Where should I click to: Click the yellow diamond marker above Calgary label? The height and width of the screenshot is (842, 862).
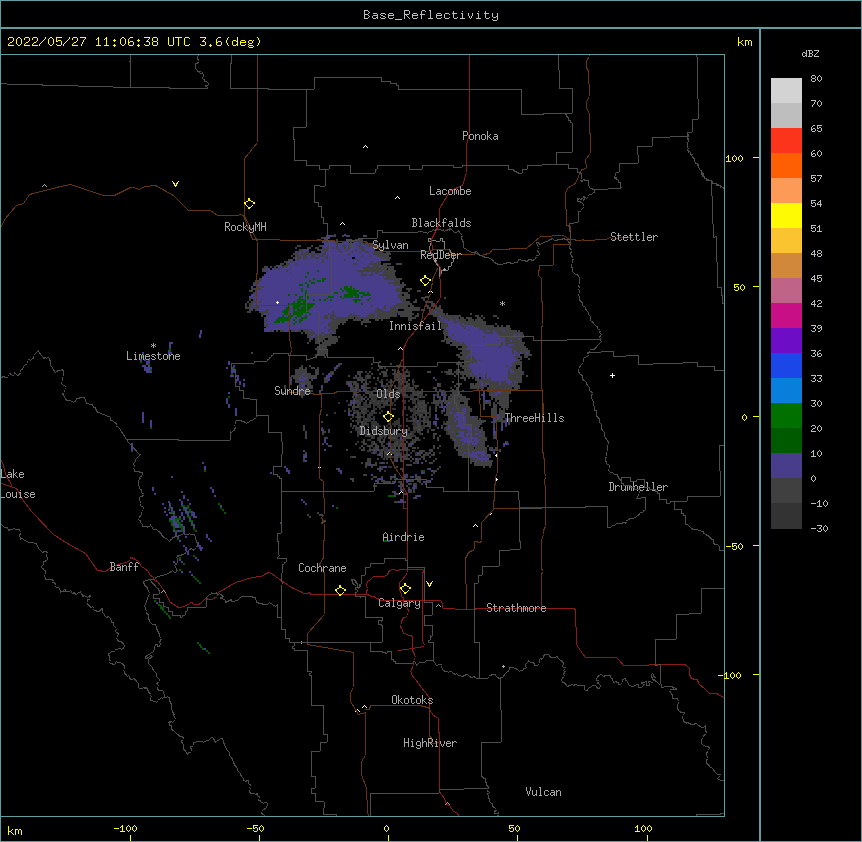tap(405, 589)
